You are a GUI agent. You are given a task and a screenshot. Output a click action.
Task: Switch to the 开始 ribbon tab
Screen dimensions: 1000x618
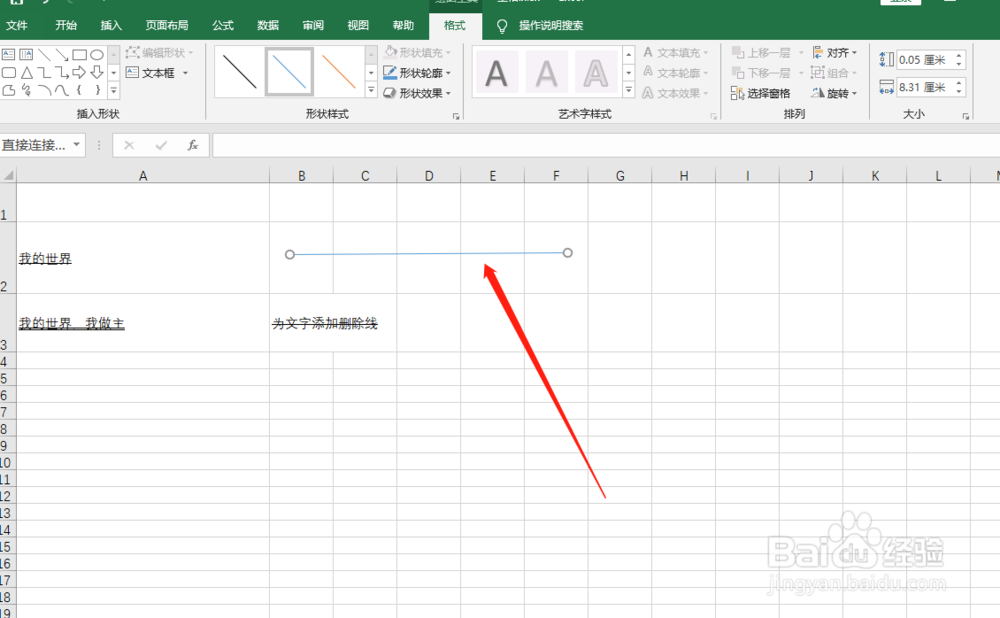coord(65,25)
